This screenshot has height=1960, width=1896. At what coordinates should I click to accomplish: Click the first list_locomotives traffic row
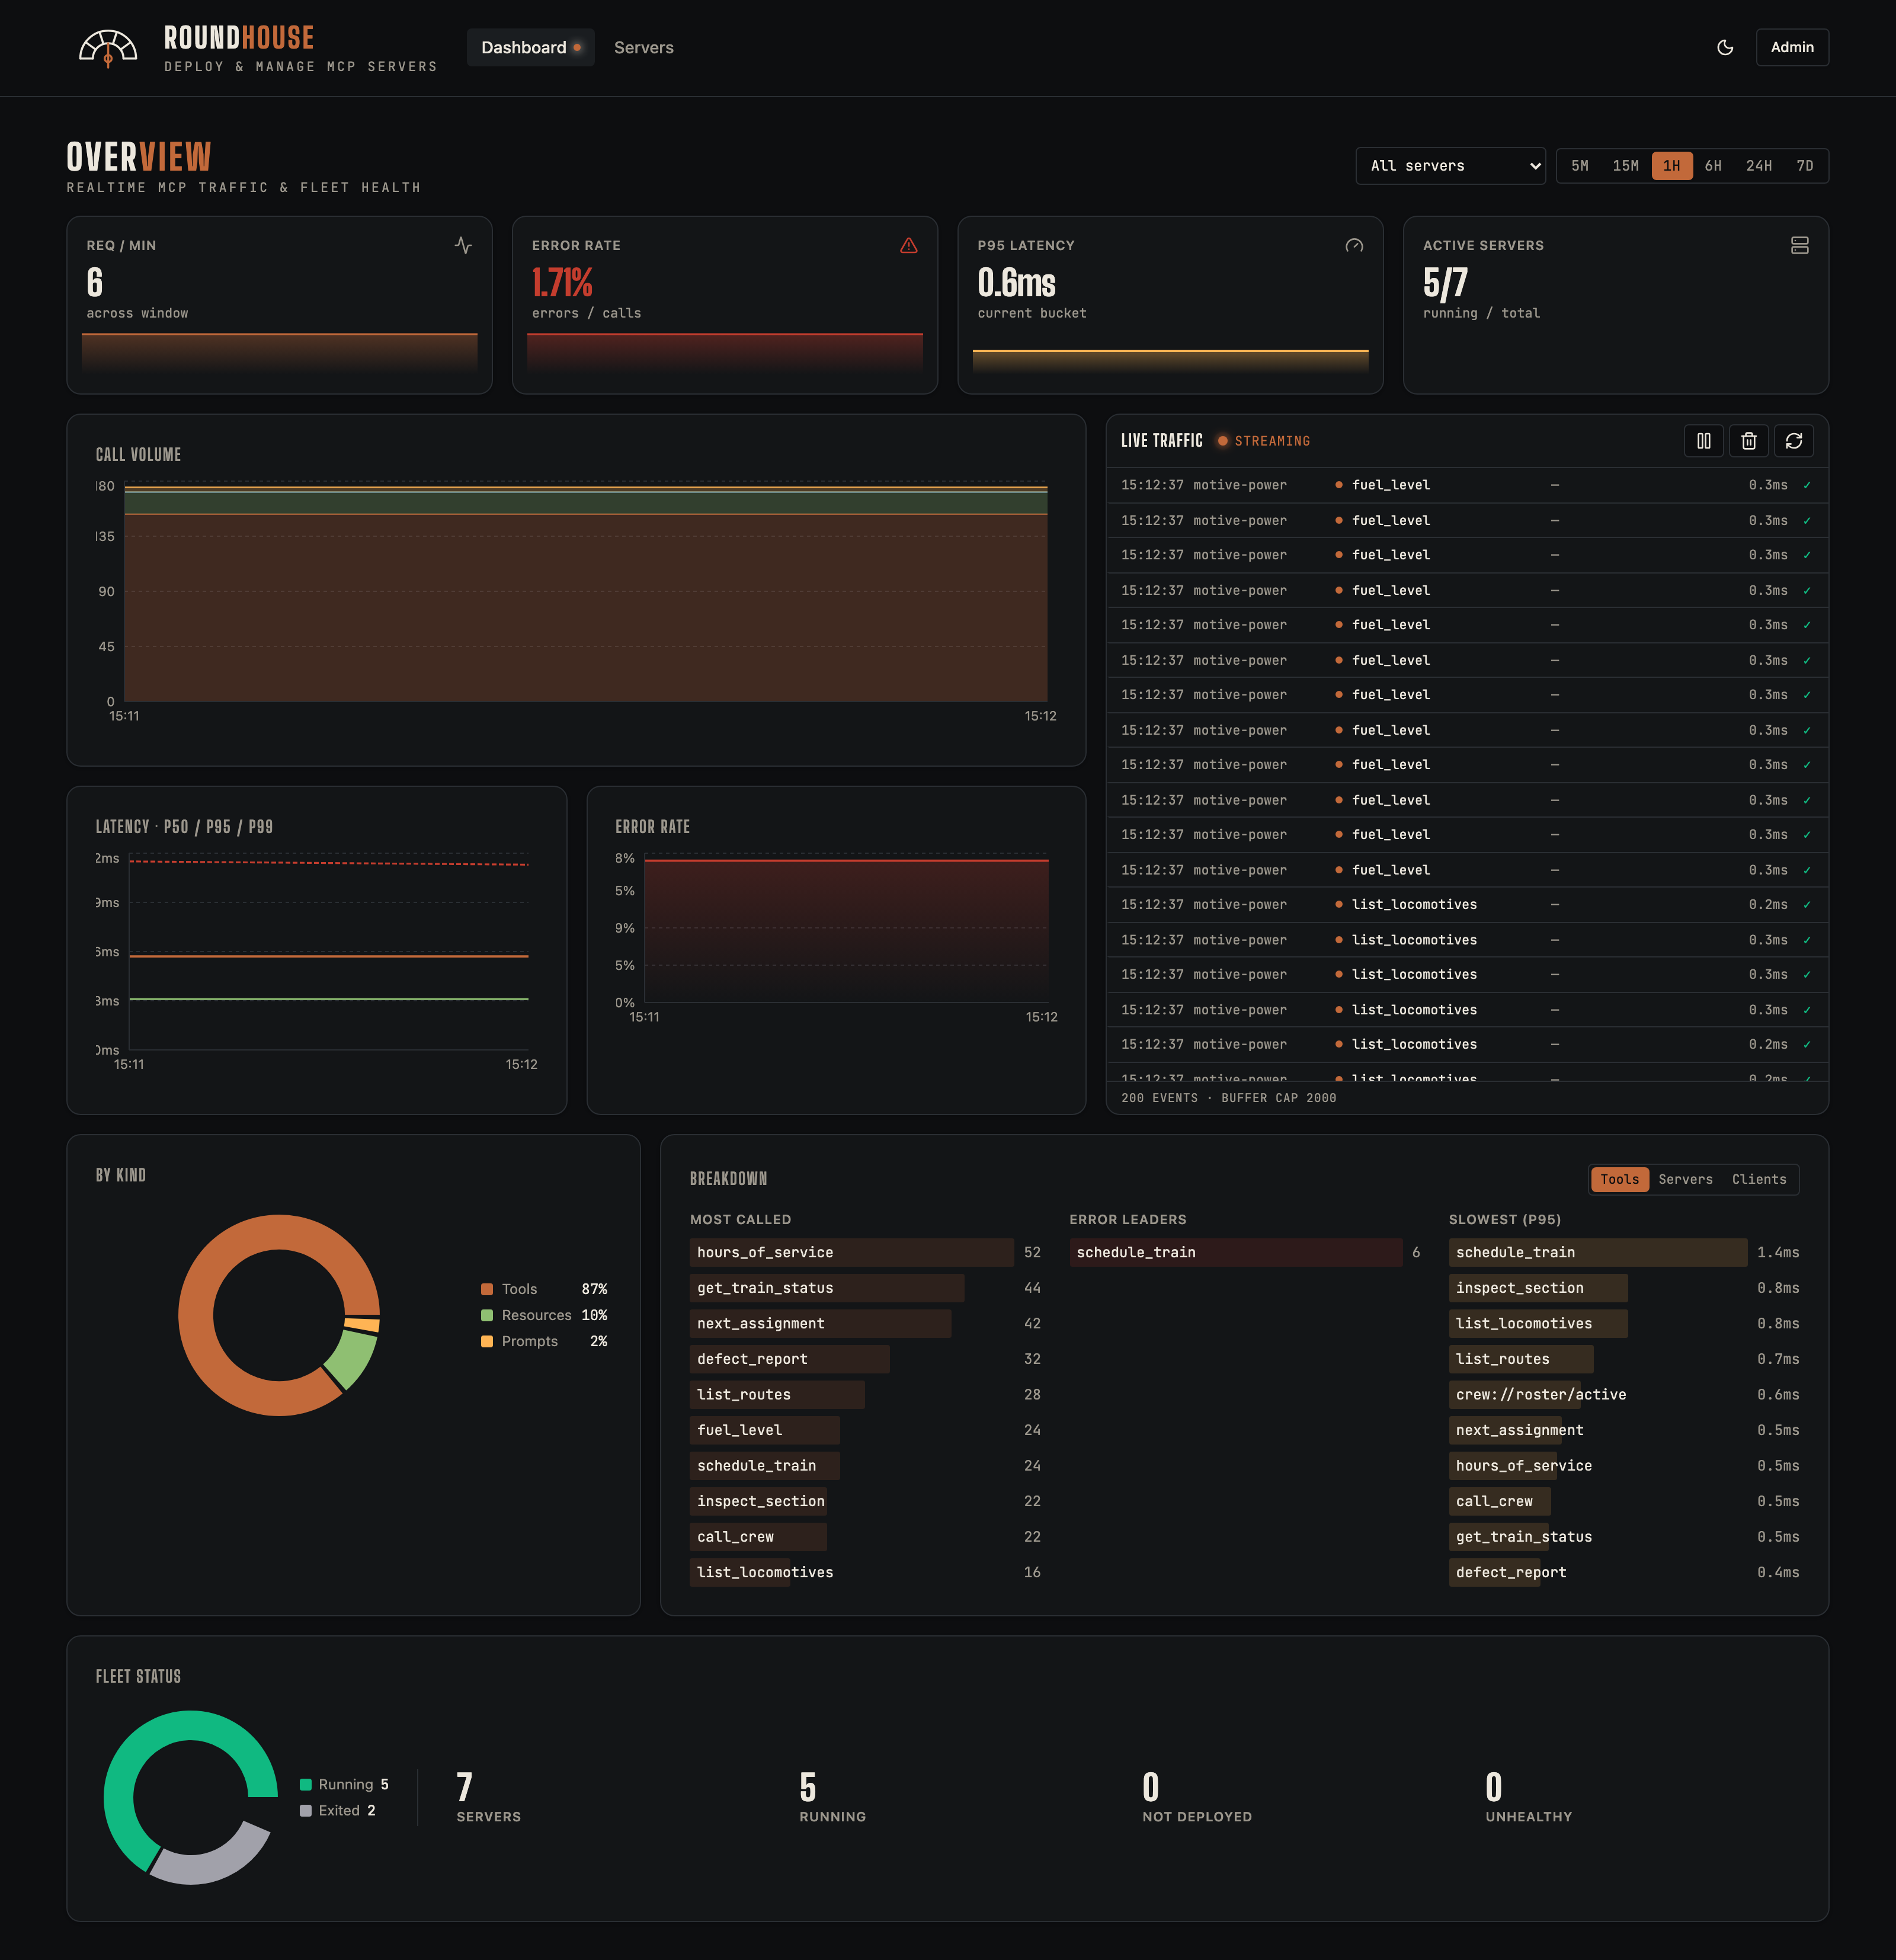click(1467, 905)
